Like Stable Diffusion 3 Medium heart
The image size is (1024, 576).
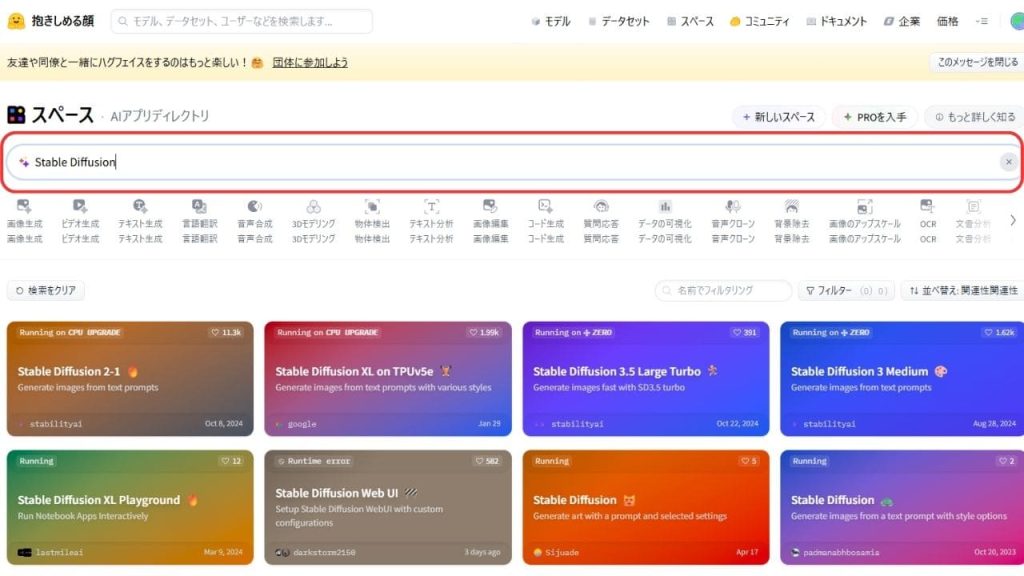click(999, 332)
